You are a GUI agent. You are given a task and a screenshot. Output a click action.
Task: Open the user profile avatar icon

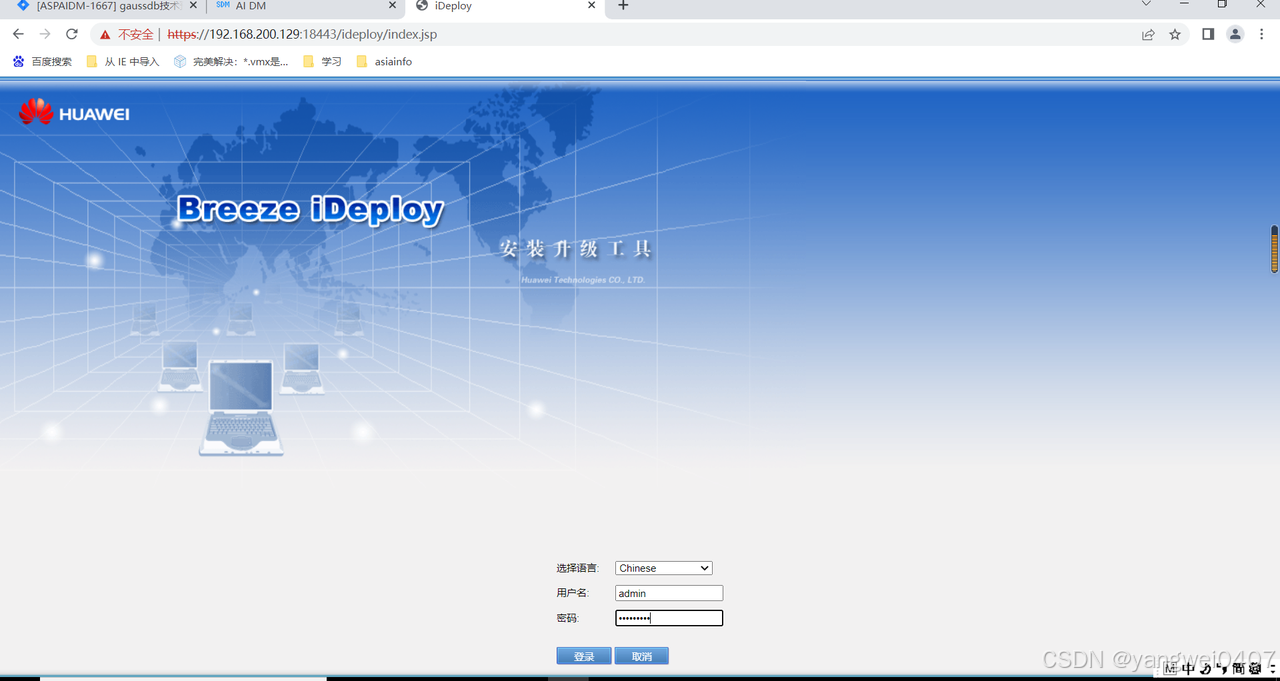click(1235, 34)
